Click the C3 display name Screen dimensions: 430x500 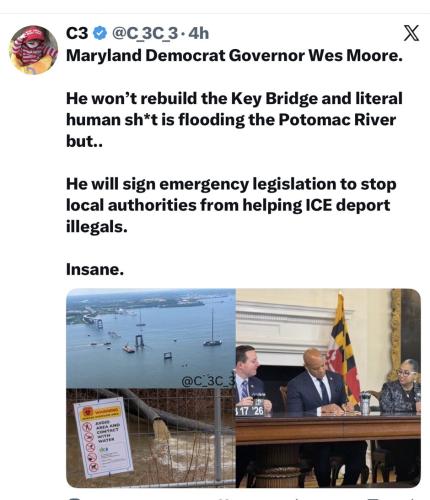point(77,33)
